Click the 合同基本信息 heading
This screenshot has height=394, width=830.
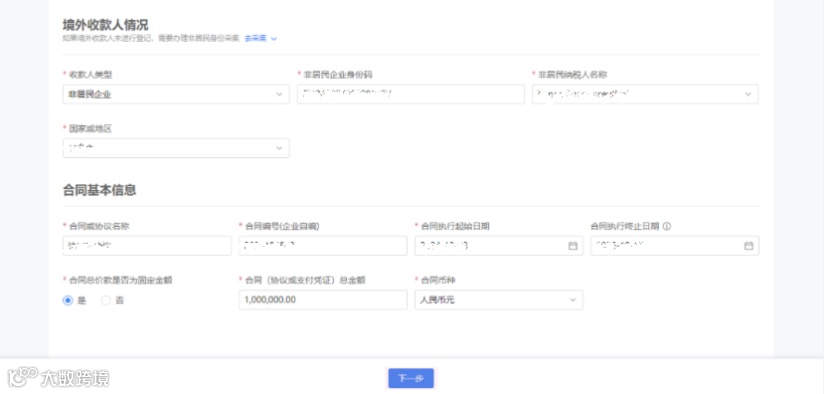click(100, 190)
